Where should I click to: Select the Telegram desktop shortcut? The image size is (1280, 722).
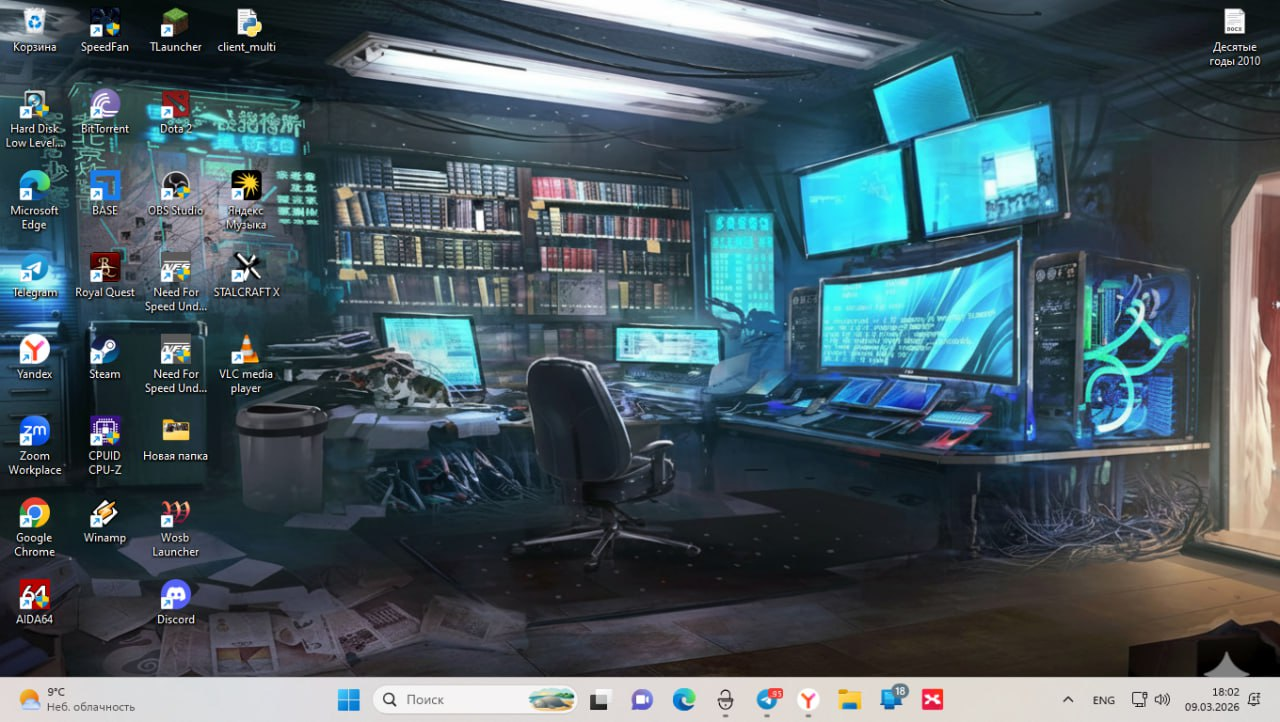pos(34,276)
